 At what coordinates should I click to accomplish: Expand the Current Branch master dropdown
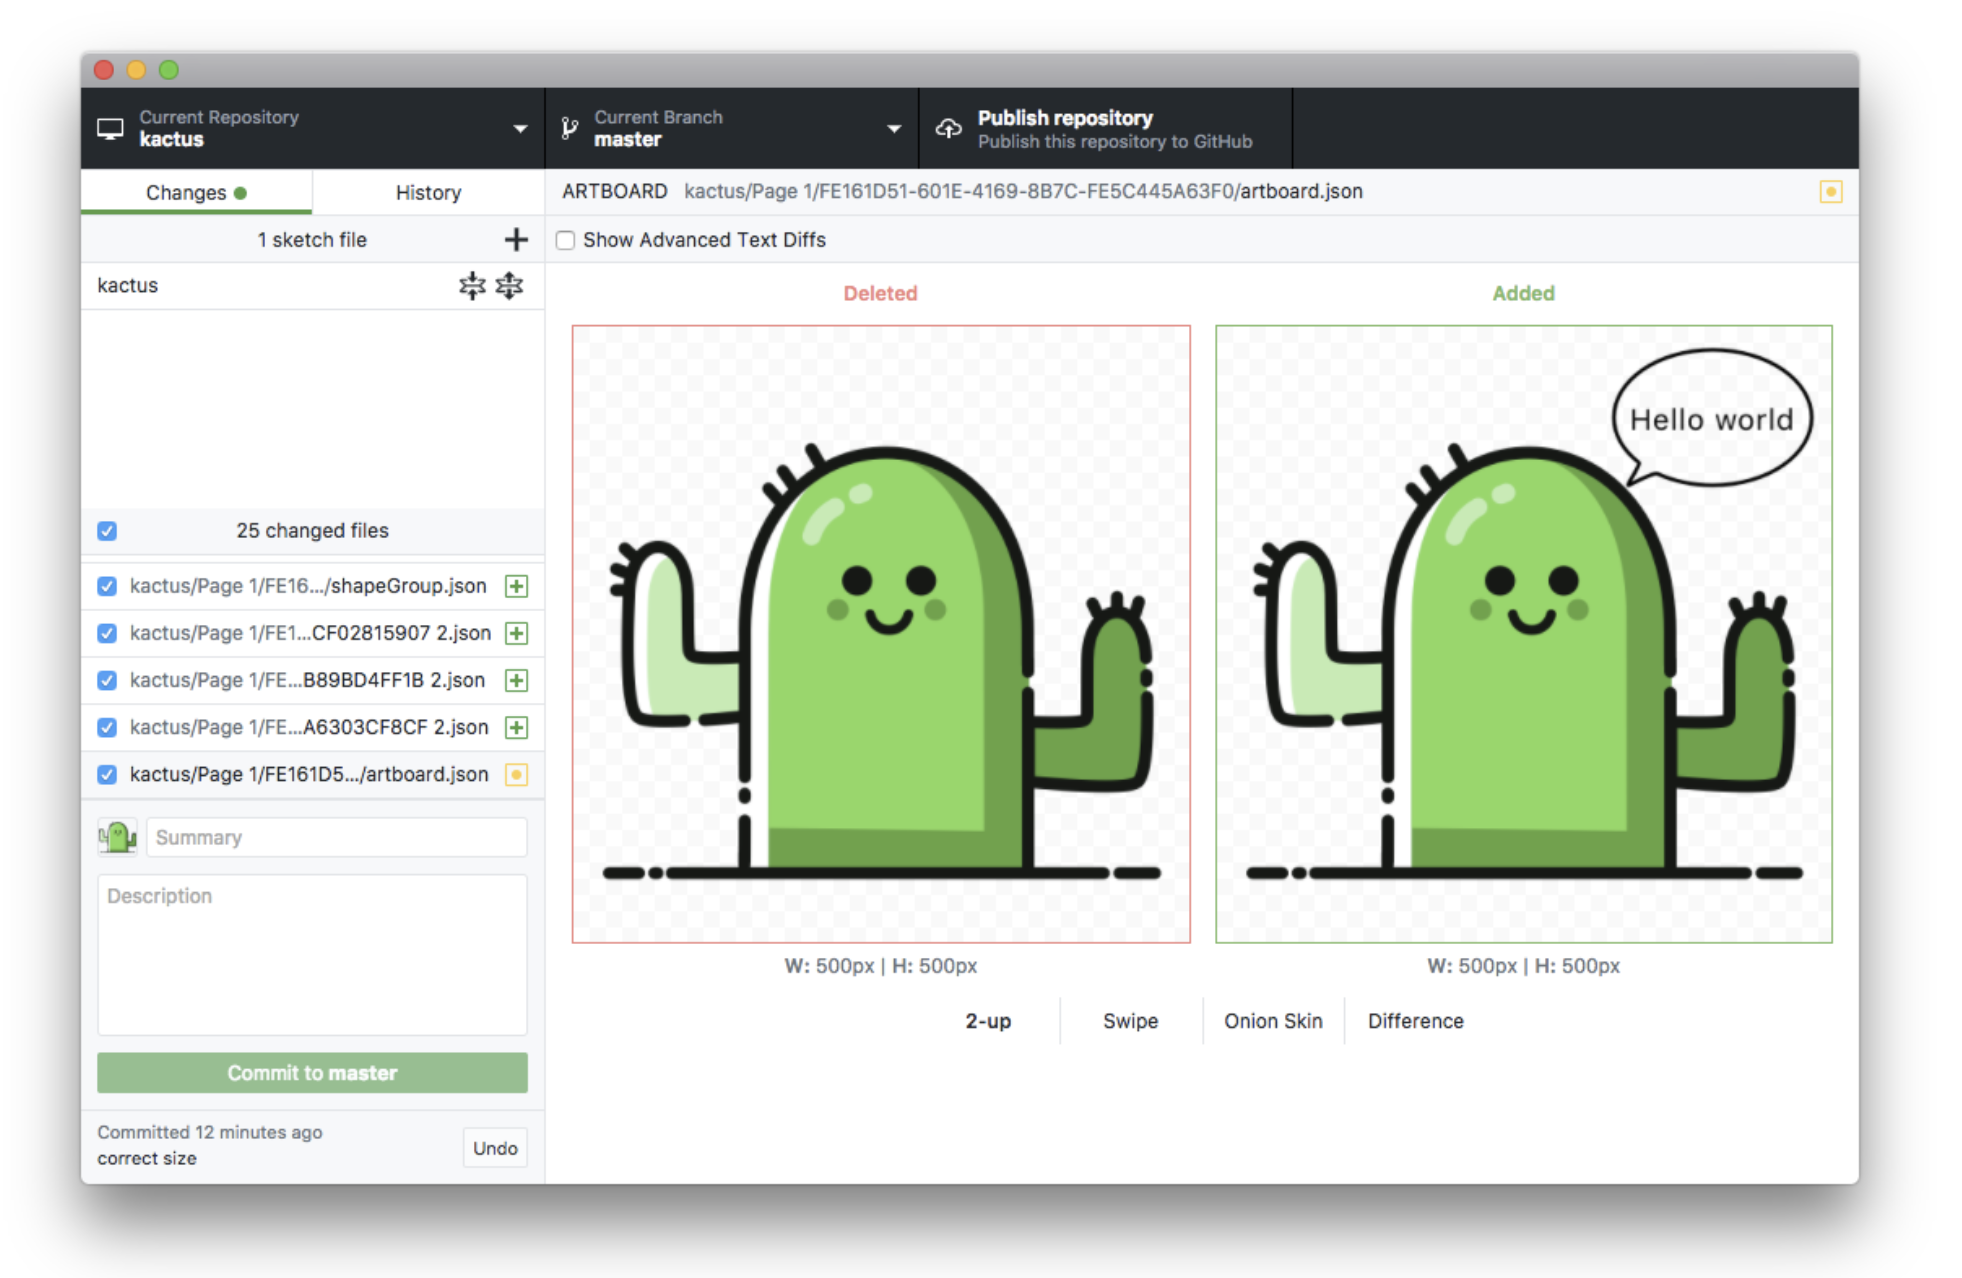click(731, 129)
